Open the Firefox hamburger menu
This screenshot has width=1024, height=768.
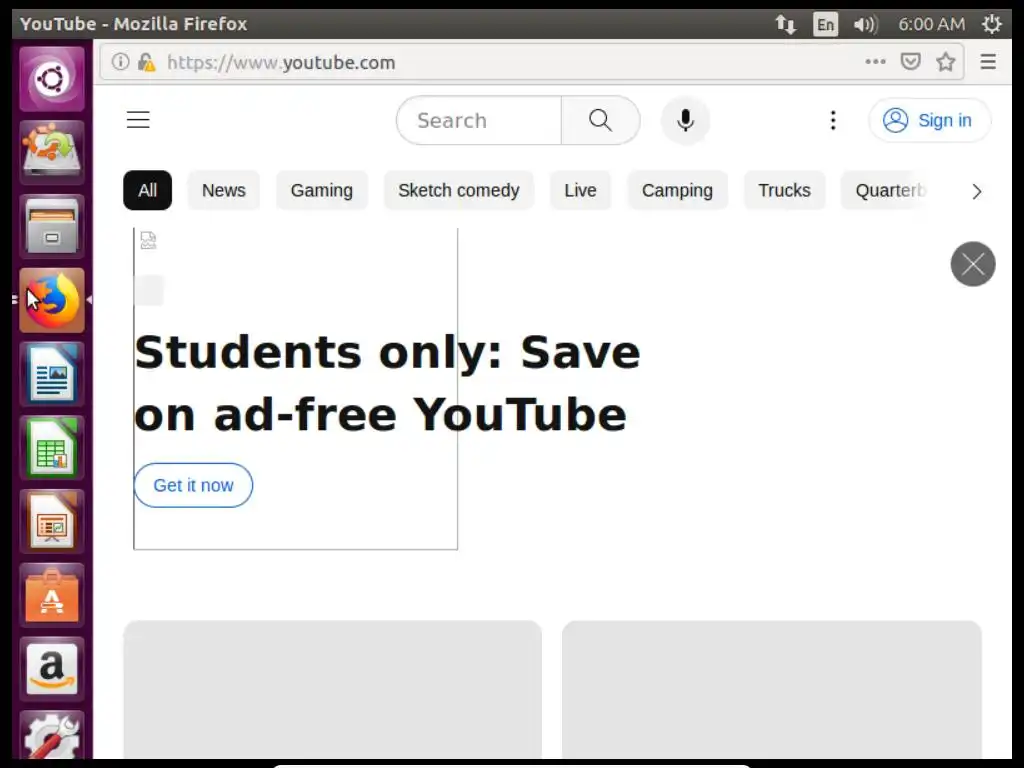[x=988, y=62]
